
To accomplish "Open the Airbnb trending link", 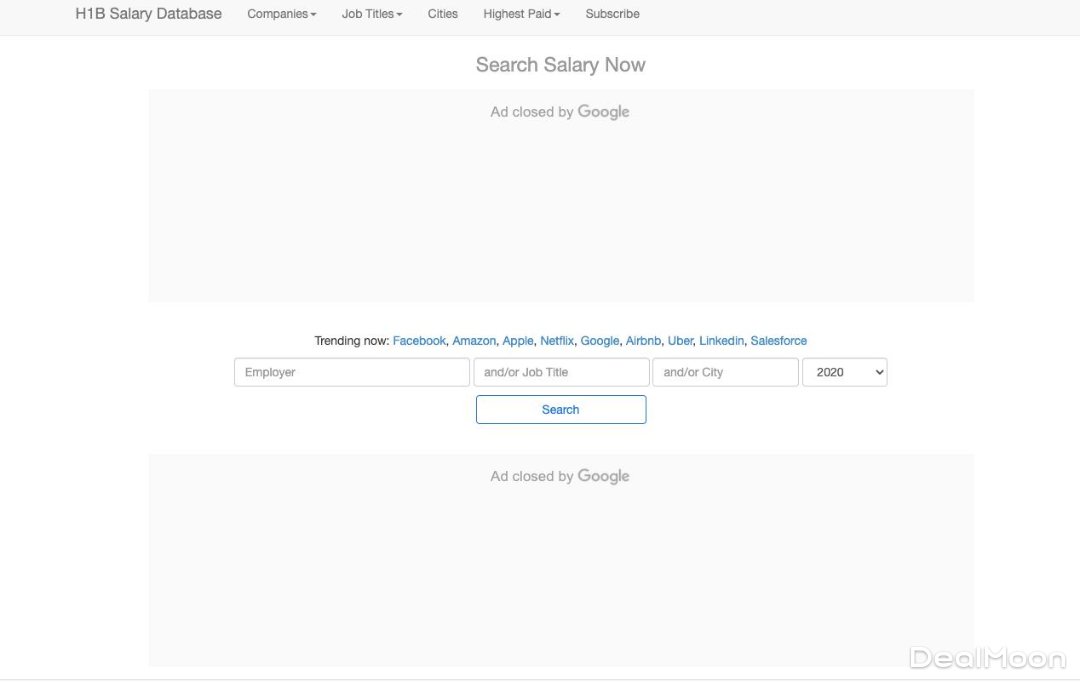I will [643, 341].
